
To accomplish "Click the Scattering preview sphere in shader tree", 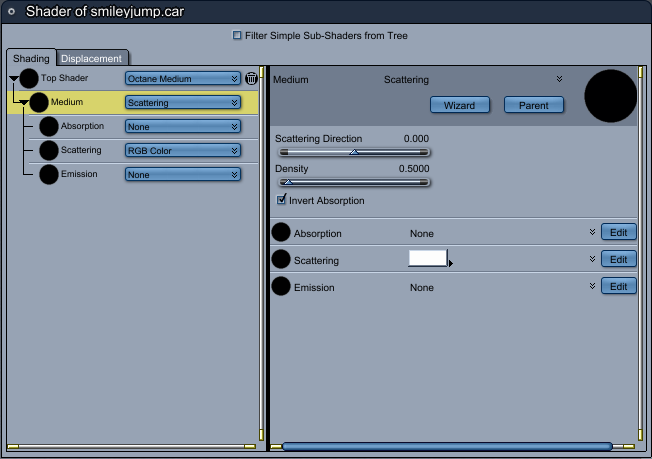I will pyautogui.click(x=49, y=151).
